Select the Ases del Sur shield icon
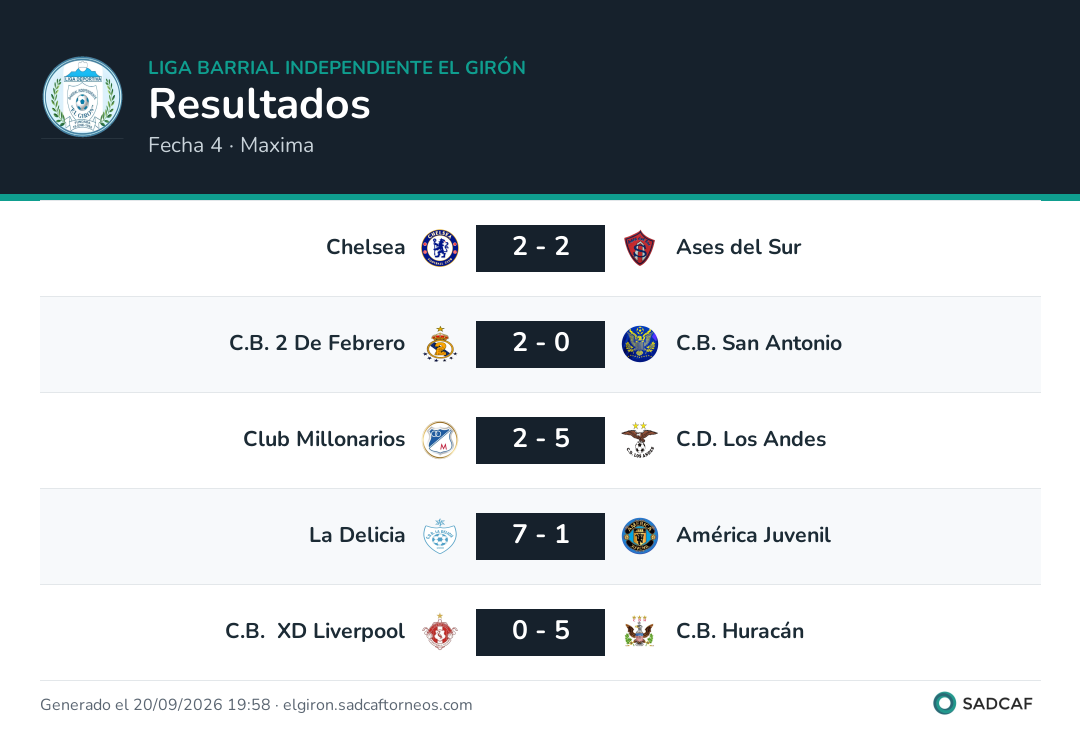 point(640,248)
